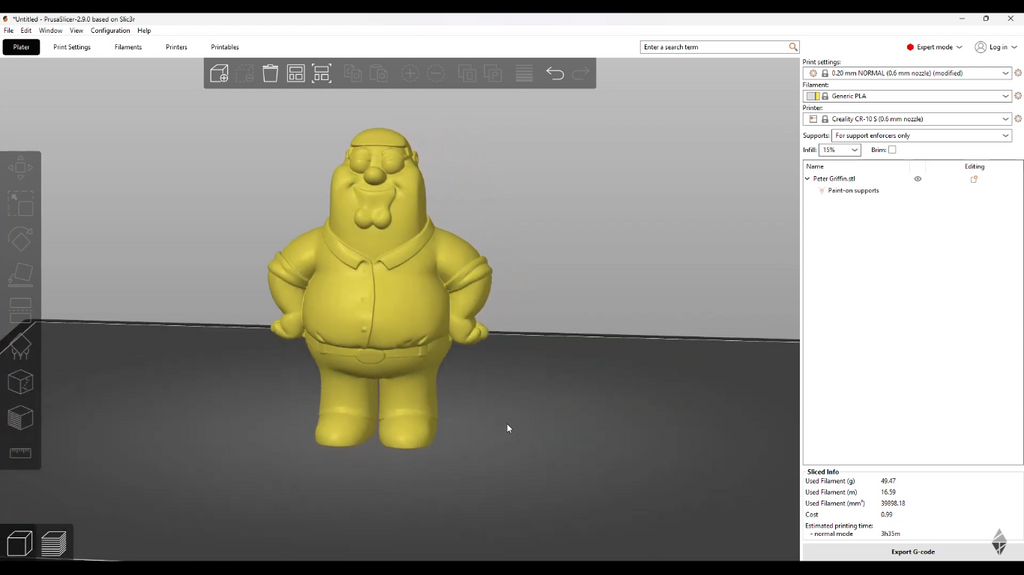Click the Split to parts icon
Image resolution: width=1024 pixels, height=575 pixels.
pos(493,73)
